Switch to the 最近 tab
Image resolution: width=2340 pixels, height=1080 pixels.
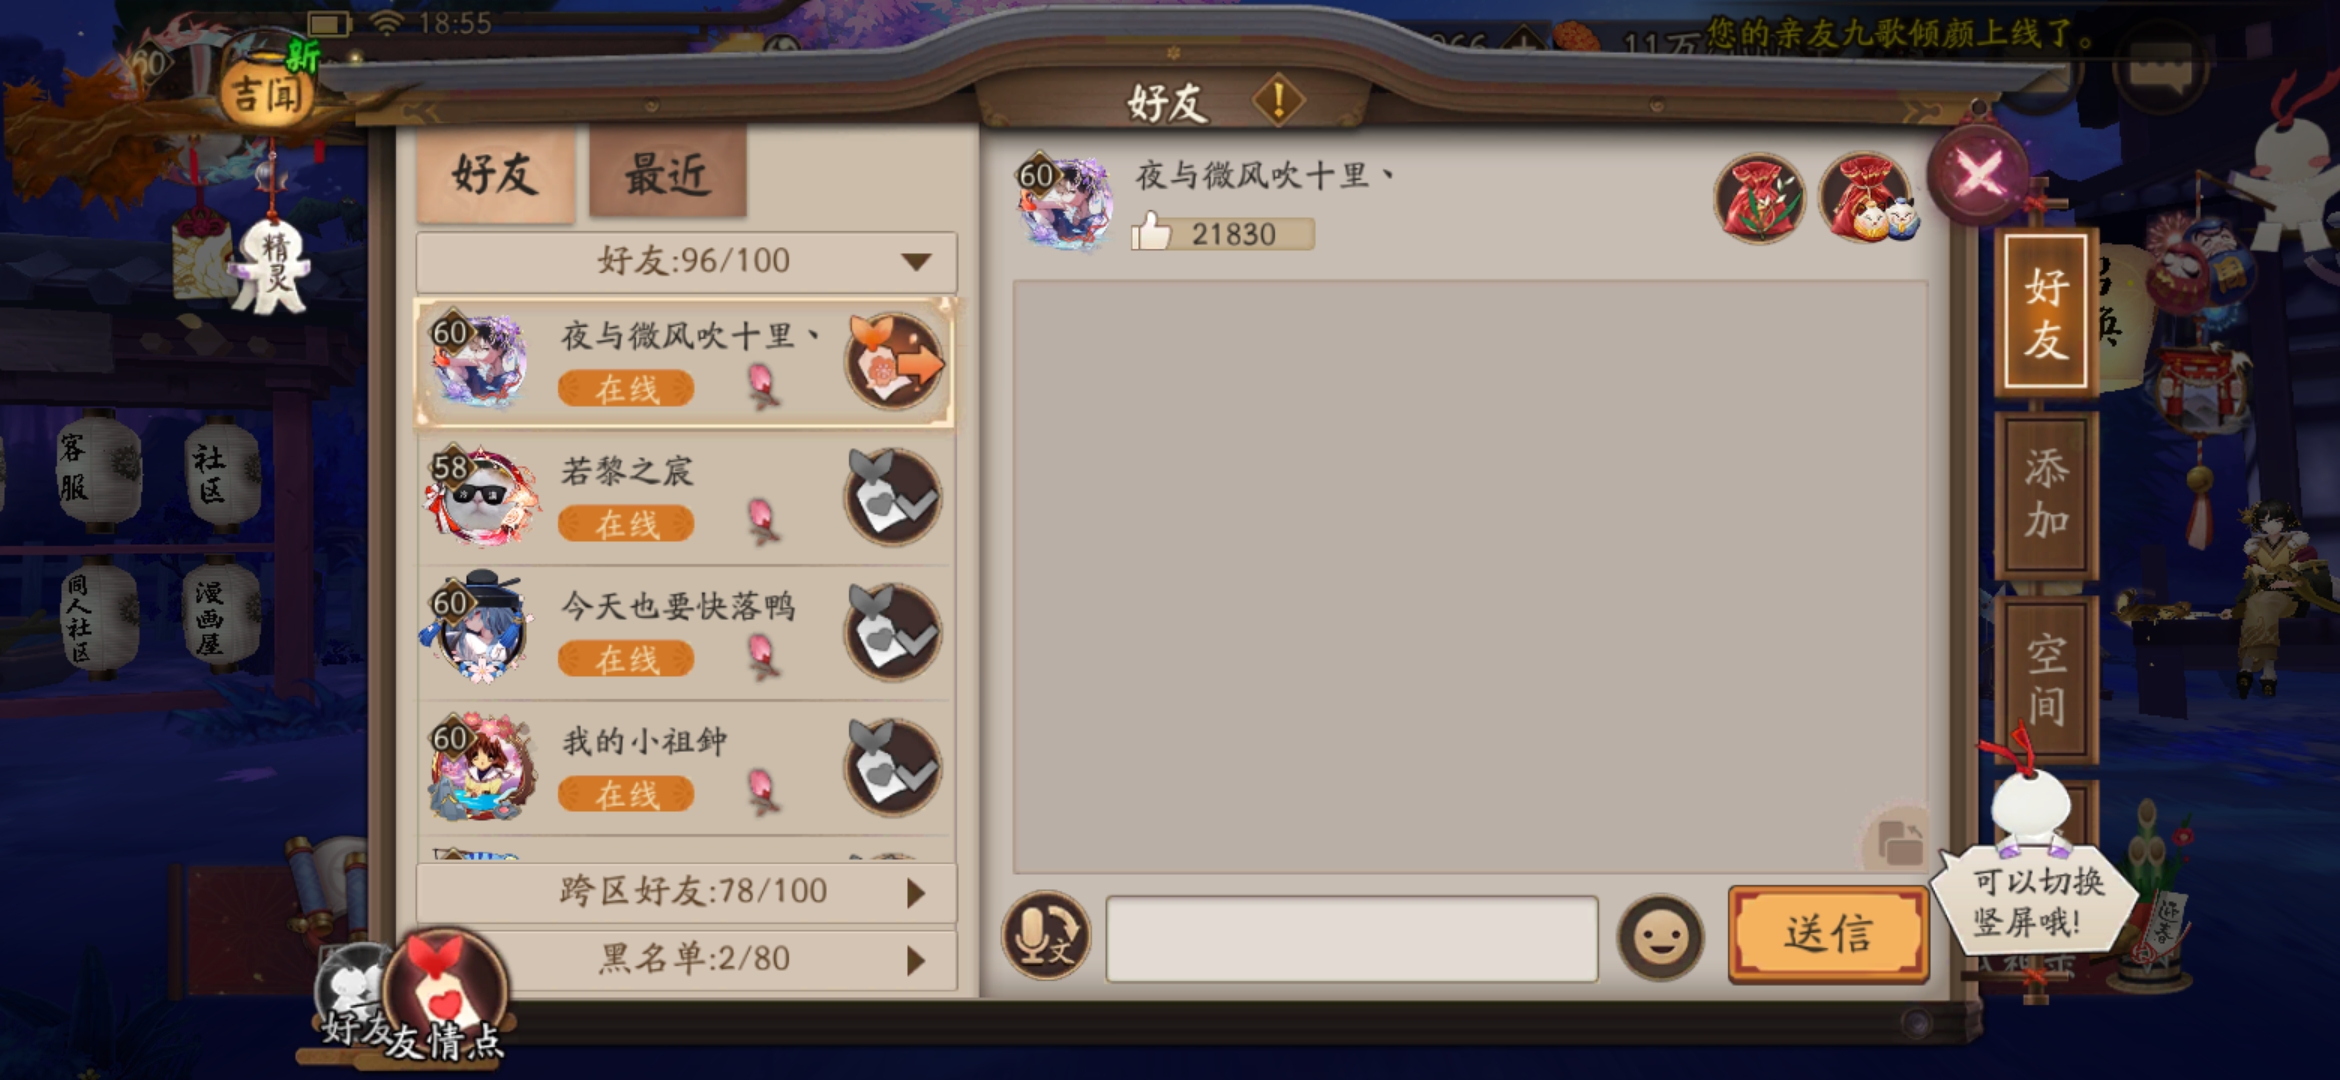[668, 172]
